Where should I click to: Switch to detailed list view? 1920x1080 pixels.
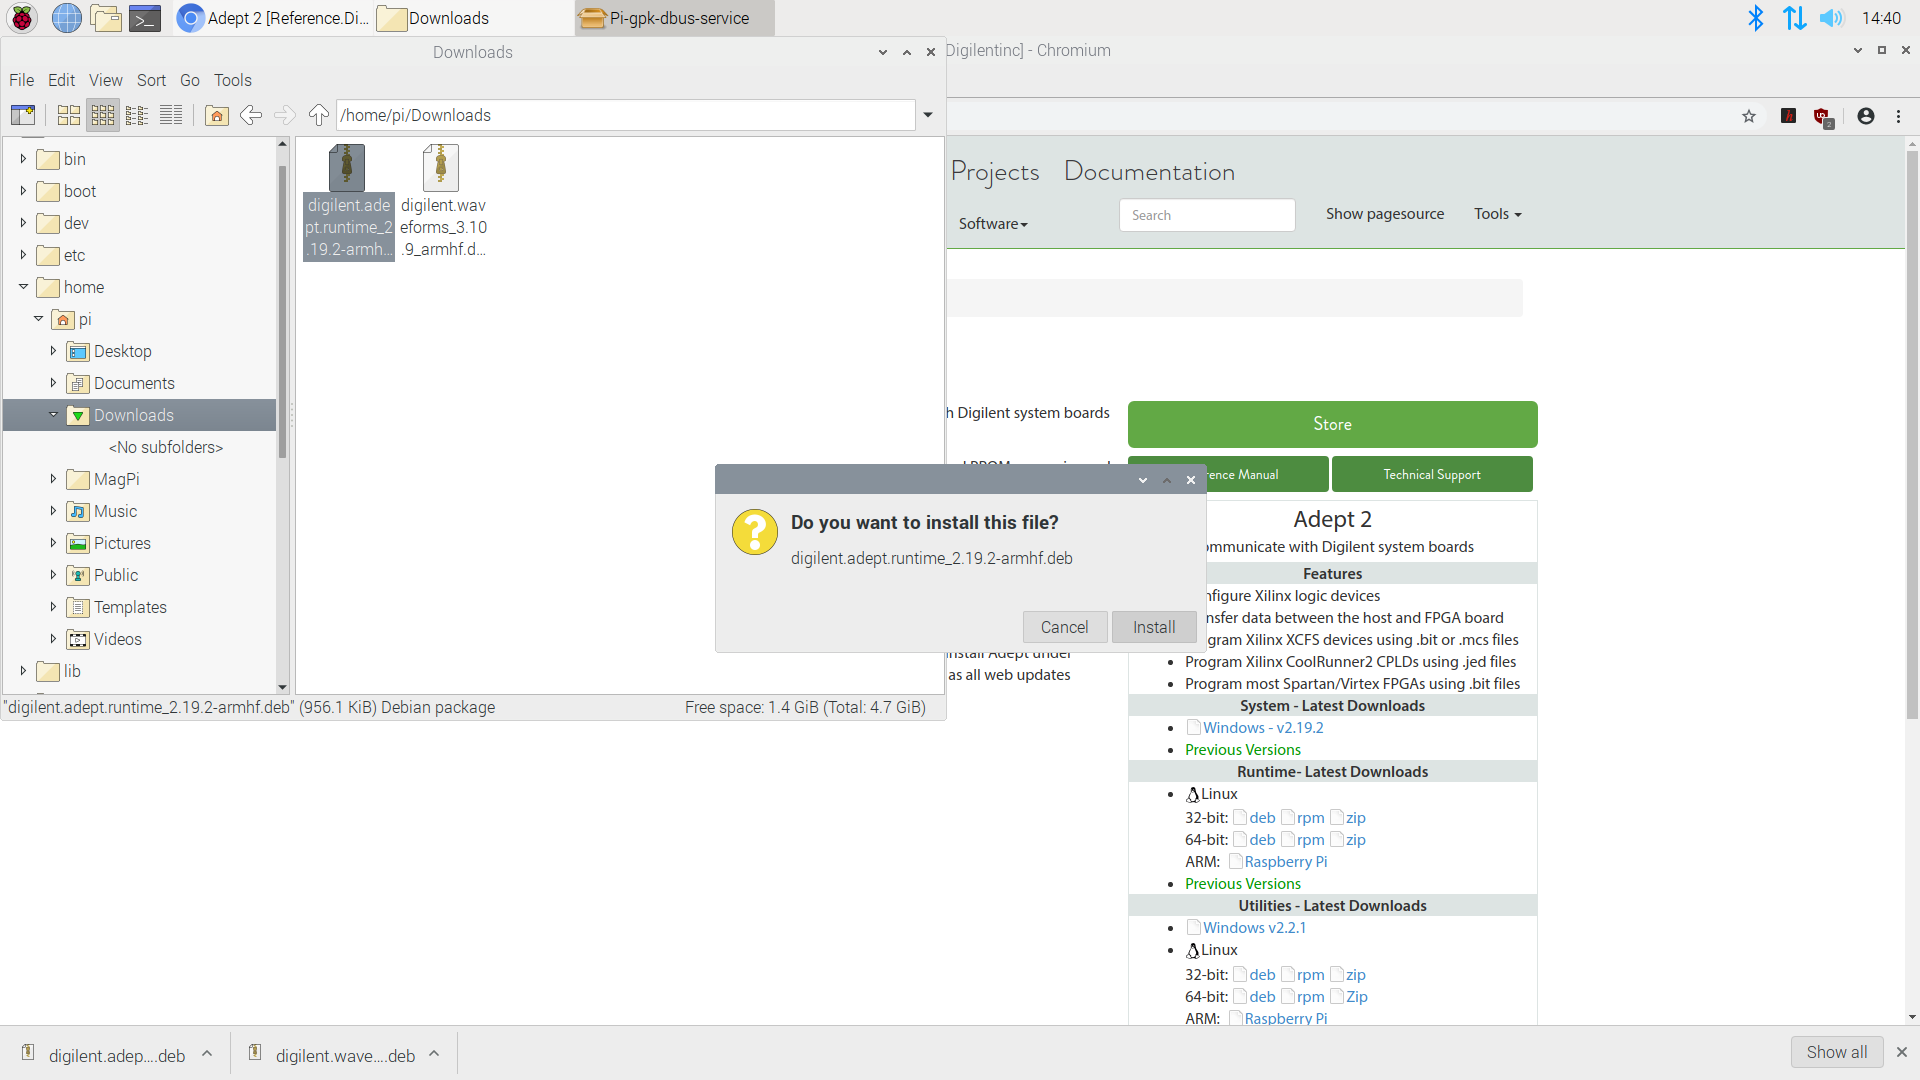click(x=171, y=115)
